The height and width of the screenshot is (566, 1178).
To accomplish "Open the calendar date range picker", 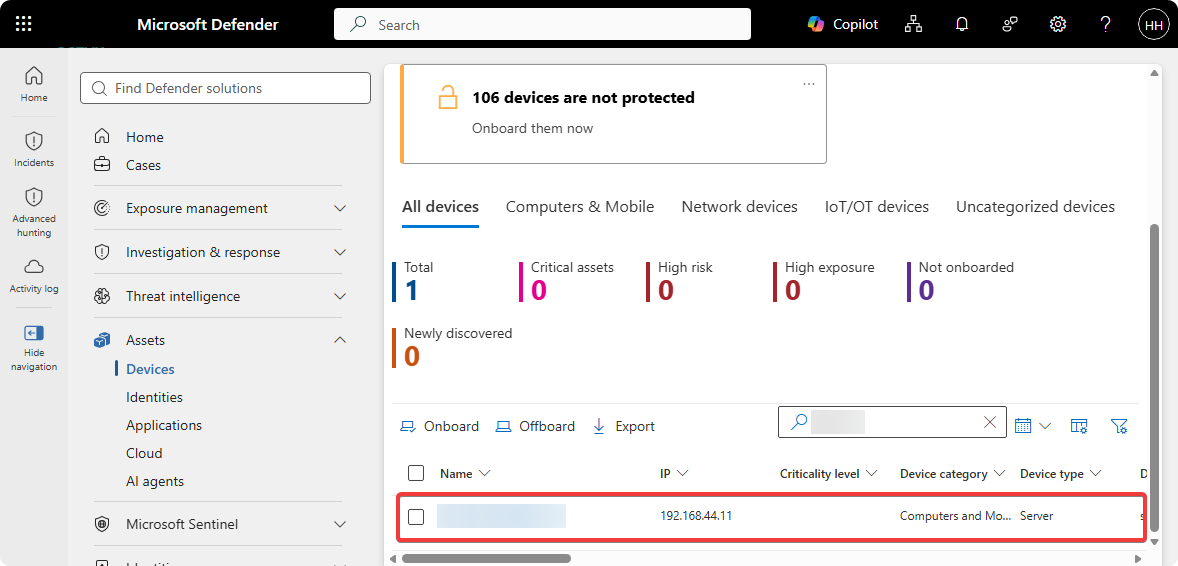I will tap(1032, 425).
